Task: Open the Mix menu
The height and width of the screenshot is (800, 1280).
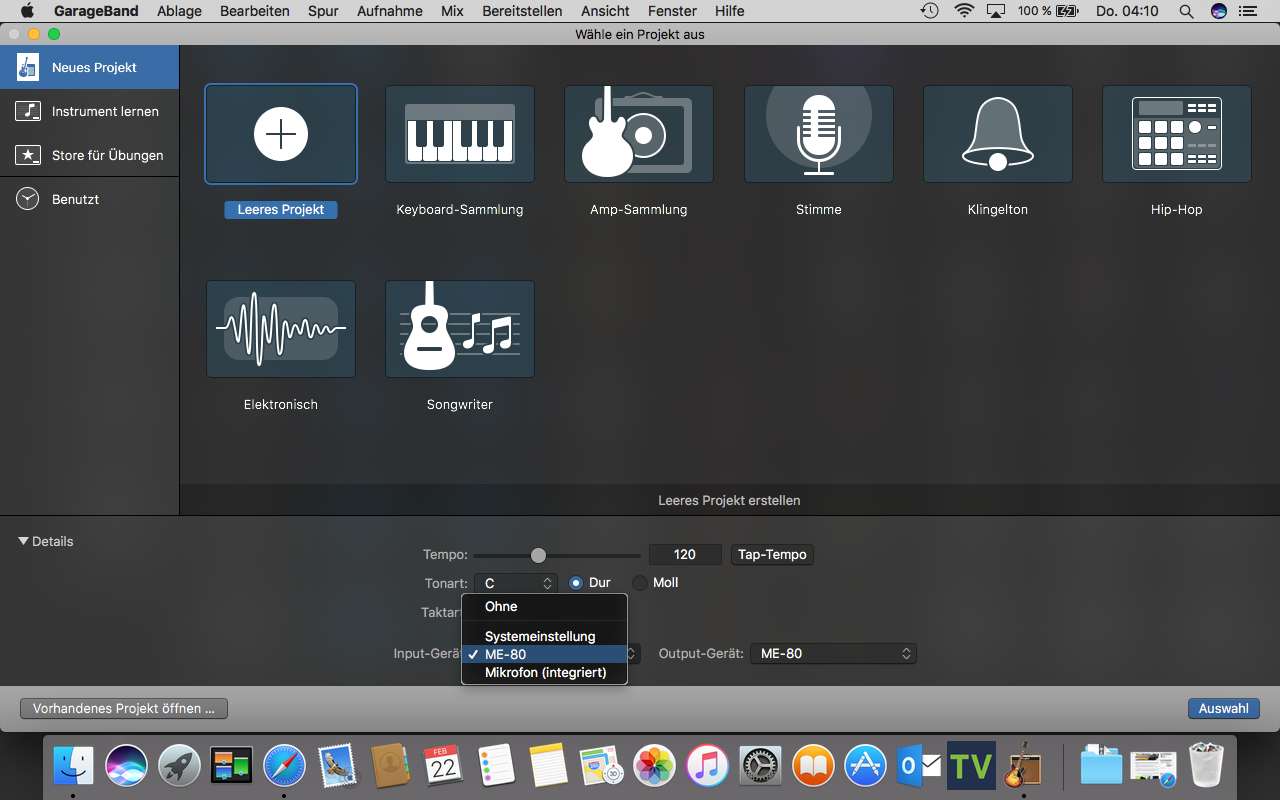Action: tap(452, 11)
